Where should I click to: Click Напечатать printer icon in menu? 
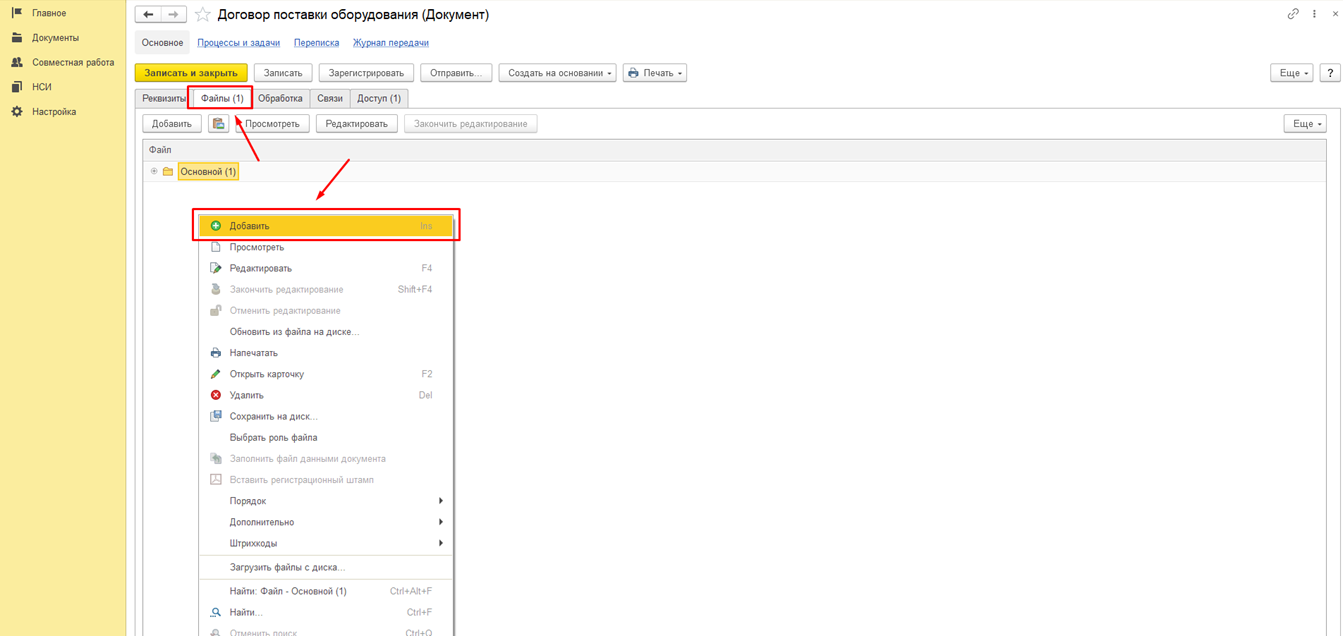(216, 353)
